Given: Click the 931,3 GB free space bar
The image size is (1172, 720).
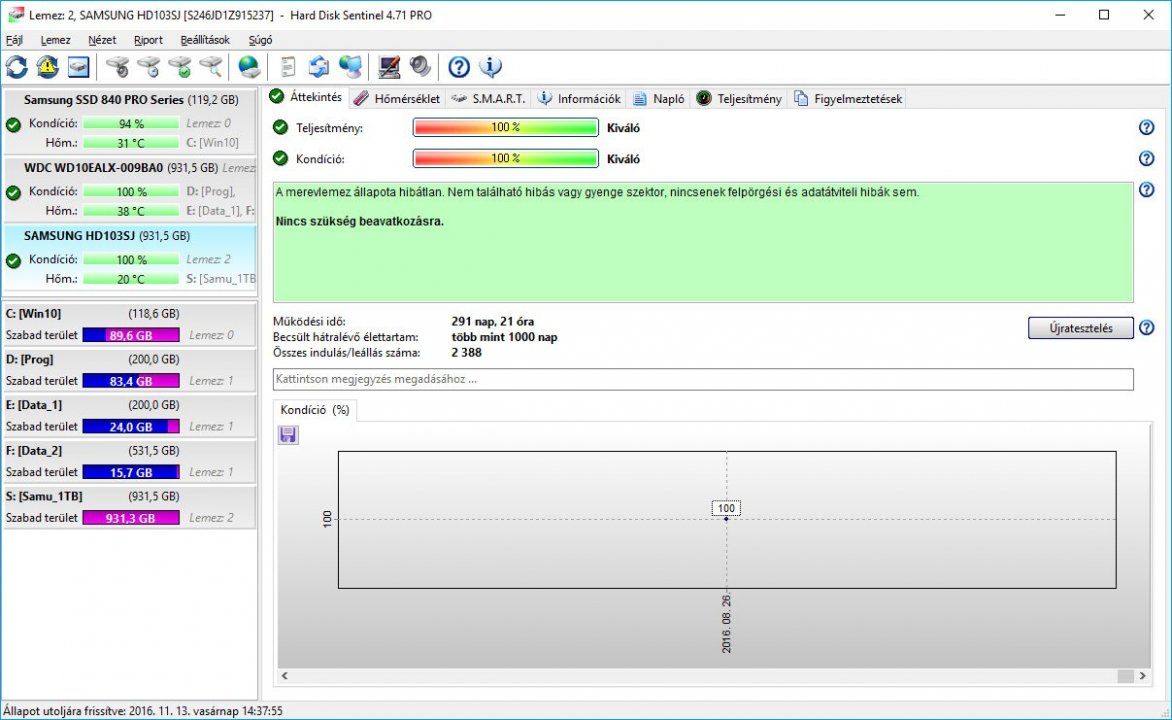Looking at the screenshot, I should tap(131, 517).
